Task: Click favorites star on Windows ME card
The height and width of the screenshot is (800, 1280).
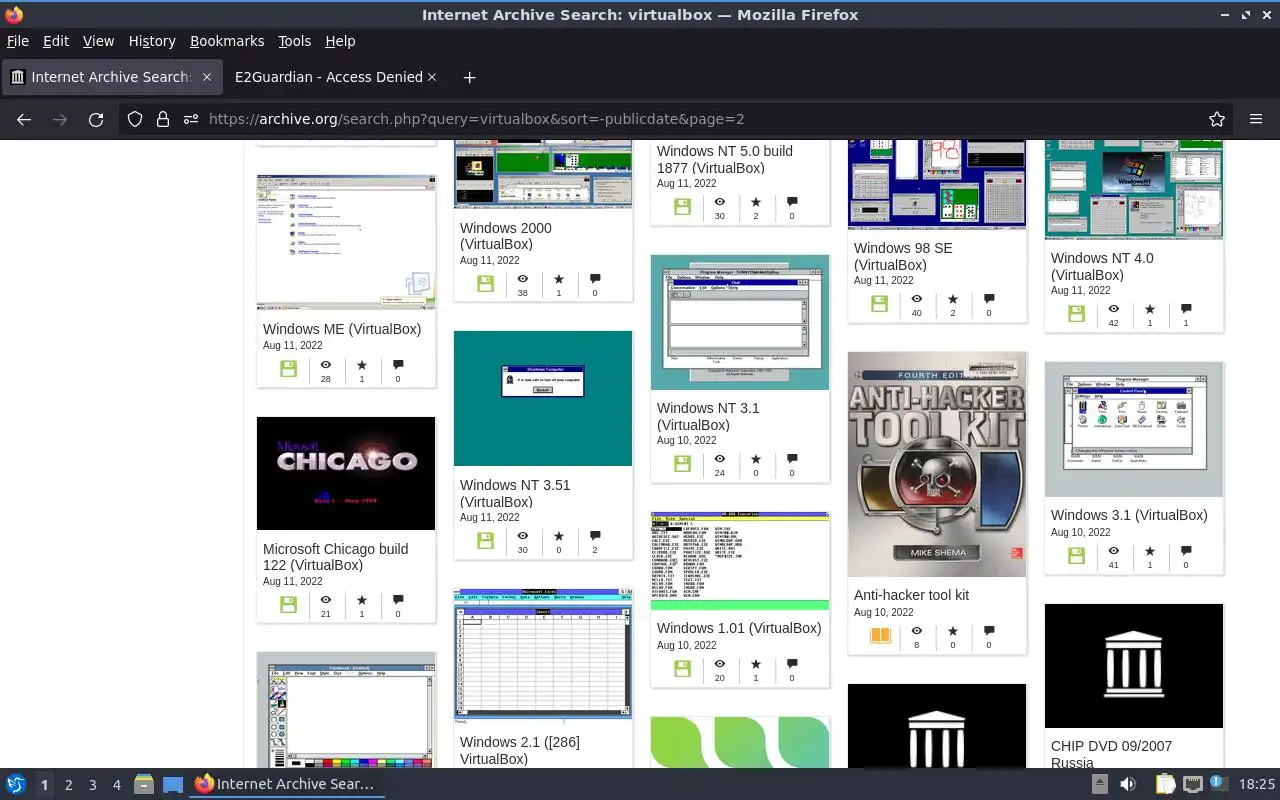Action: click(x=362, y=366)
